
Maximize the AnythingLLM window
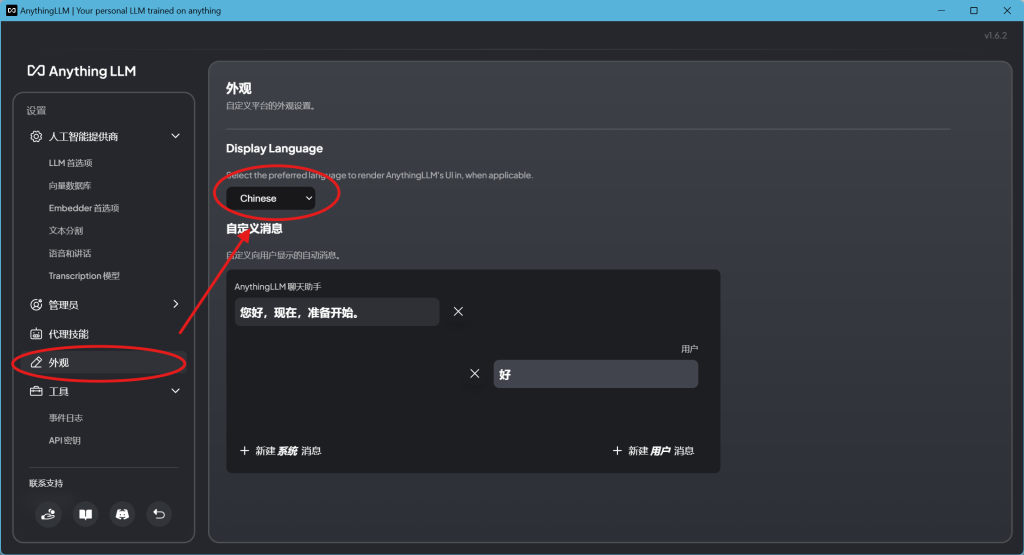click(974, 10)
